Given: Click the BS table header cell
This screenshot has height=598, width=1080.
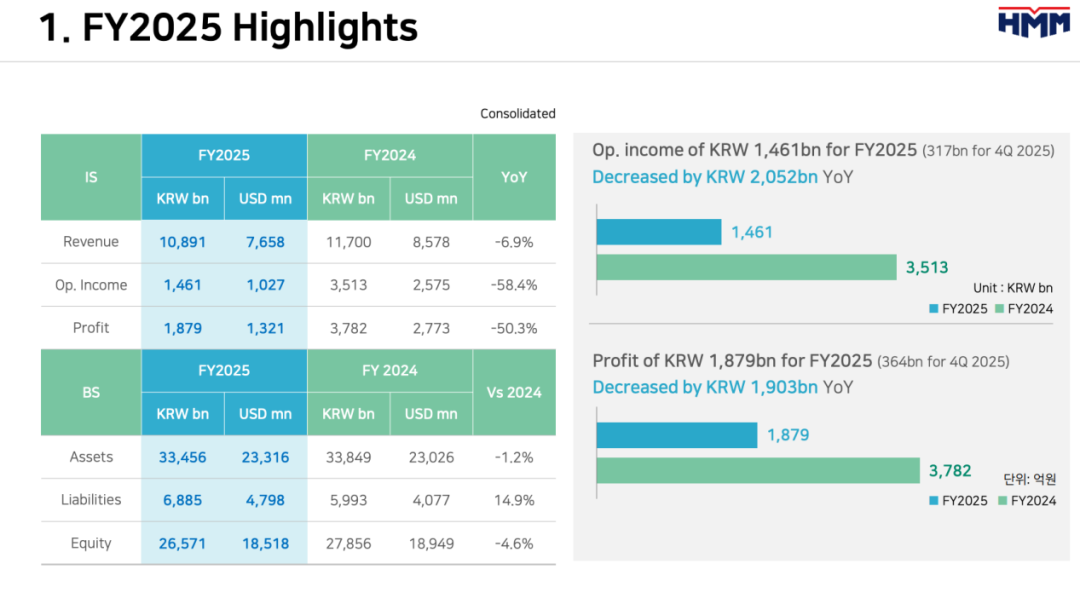Looking at the screenshot, I should click(91, 392).
